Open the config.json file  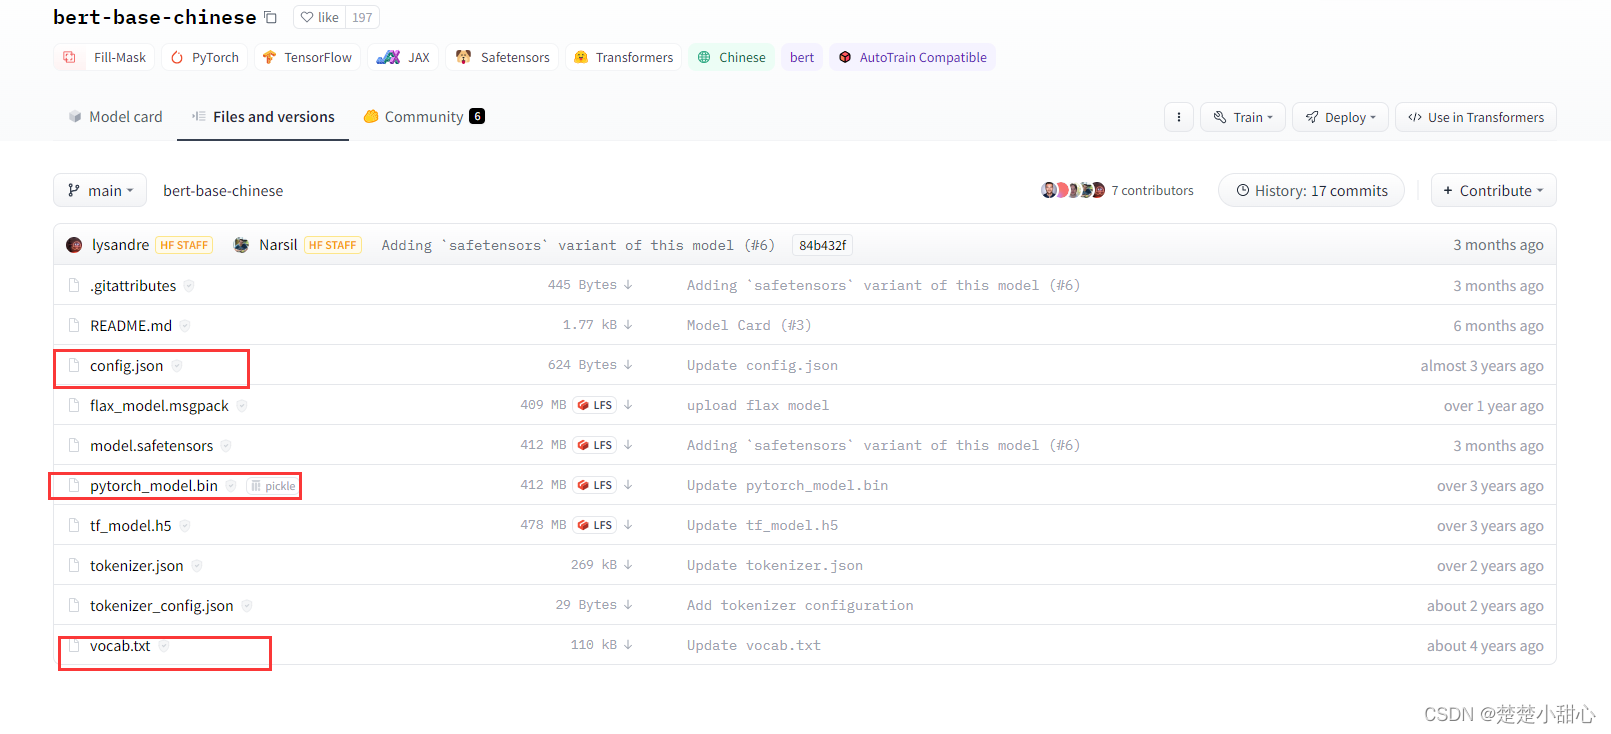coord(126,365)
